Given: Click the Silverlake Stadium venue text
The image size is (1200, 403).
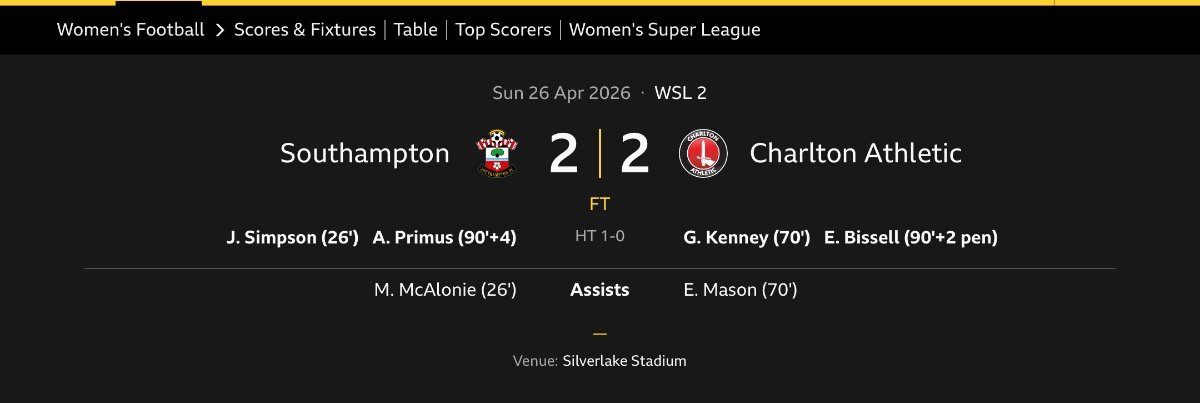Looking at the screenshot, I should click(x=624, y=361).
